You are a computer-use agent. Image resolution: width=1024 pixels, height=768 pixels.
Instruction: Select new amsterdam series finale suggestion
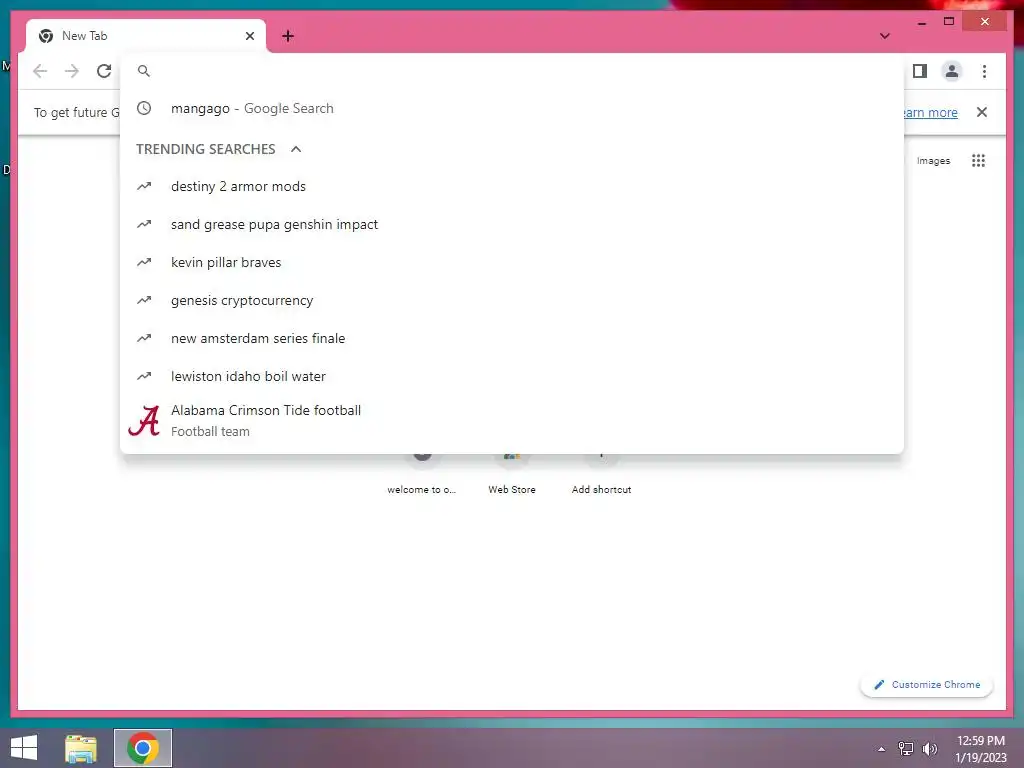coord(512,338)
